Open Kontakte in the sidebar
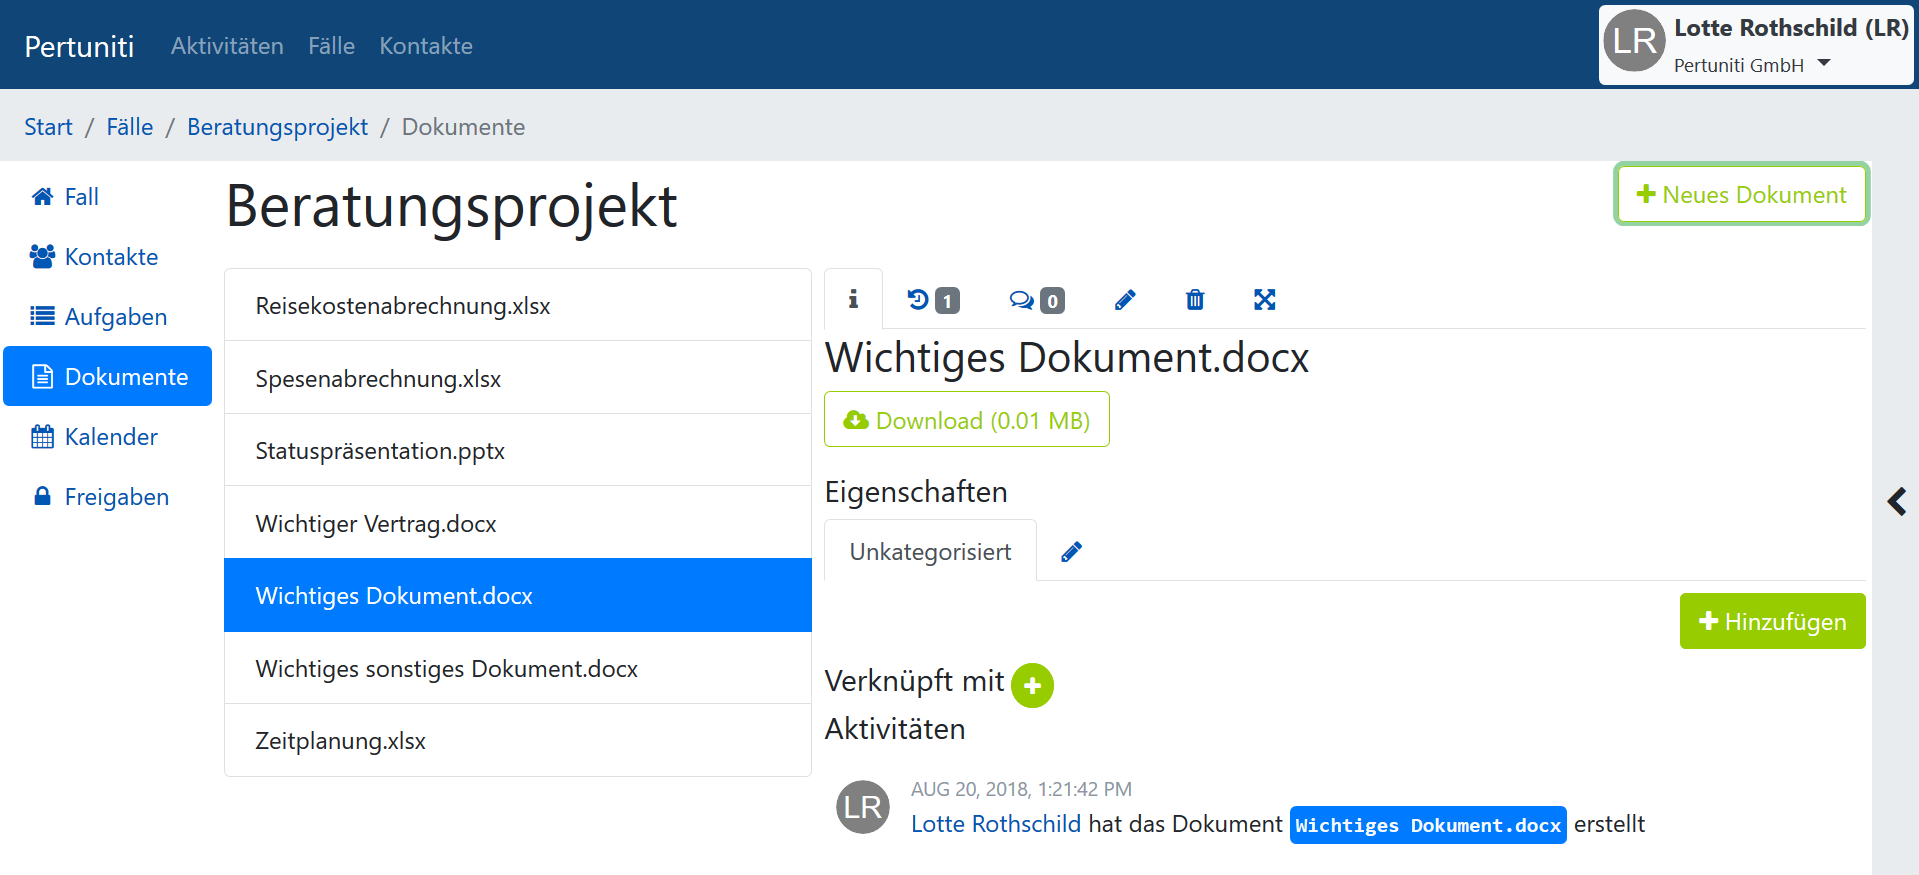The width and height of the screenshot is (1919, 875). point(108,257)
